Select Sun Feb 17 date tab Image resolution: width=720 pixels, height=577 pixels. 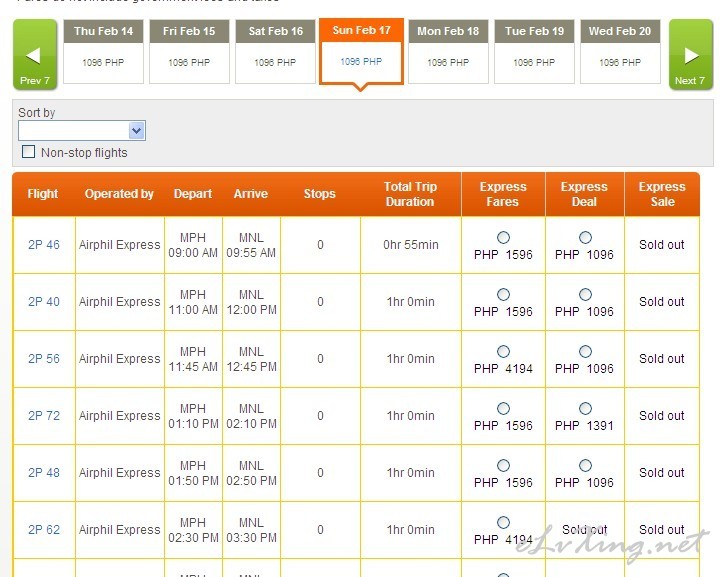pos(361,51)
